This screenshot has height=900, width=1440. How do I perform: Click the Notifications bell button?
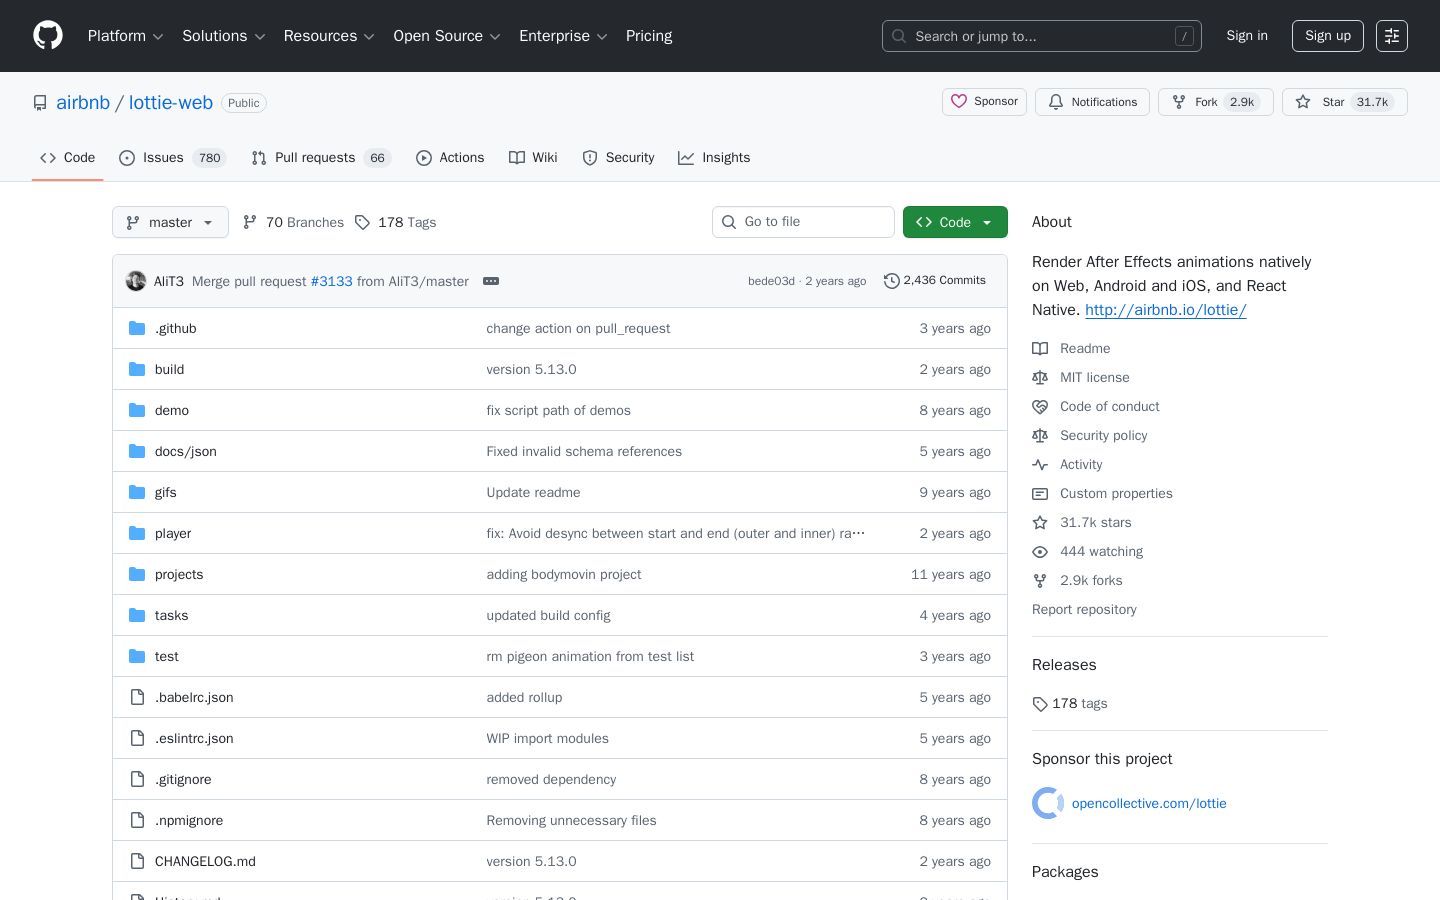point(1092,102)
